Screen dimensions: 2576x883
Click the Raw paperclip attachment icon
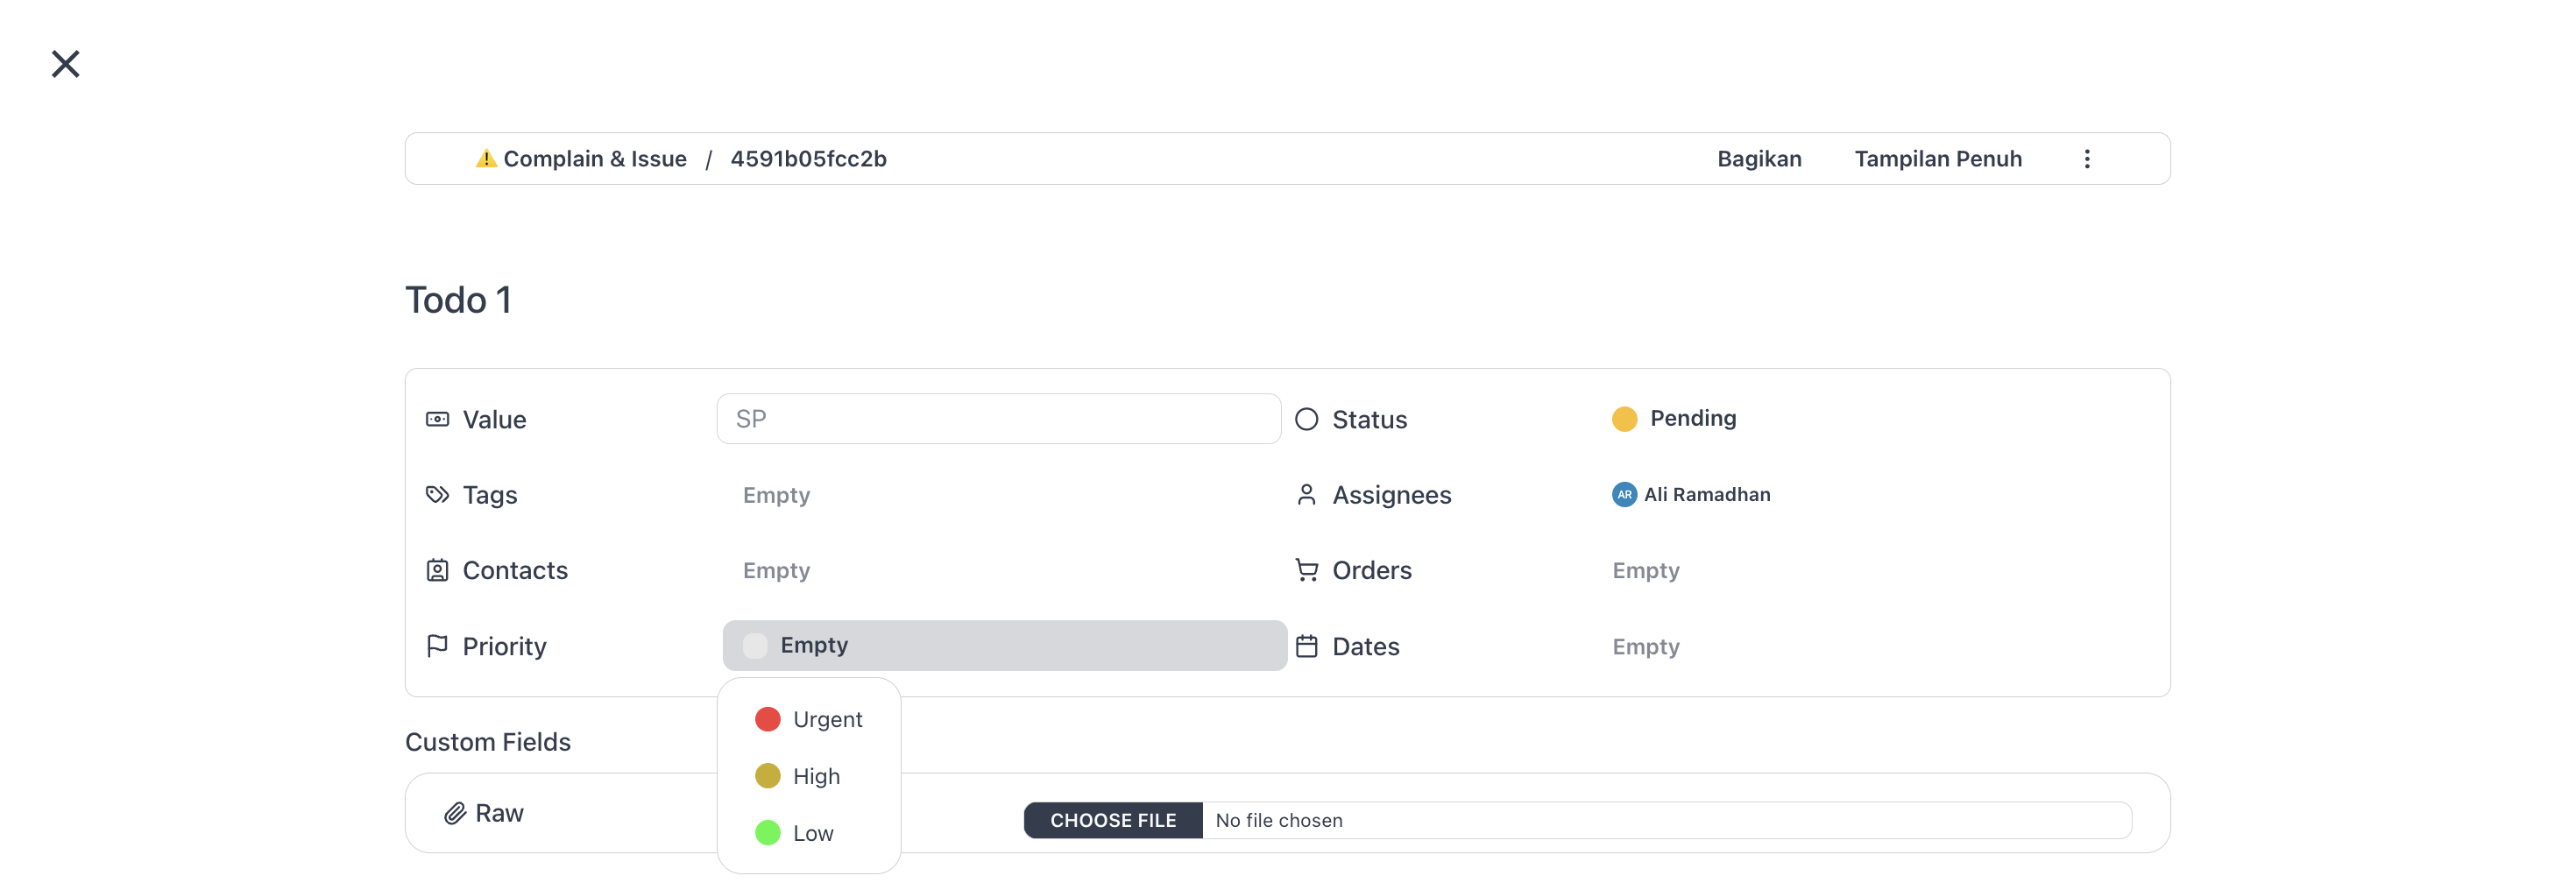click(x=455, y=813)
